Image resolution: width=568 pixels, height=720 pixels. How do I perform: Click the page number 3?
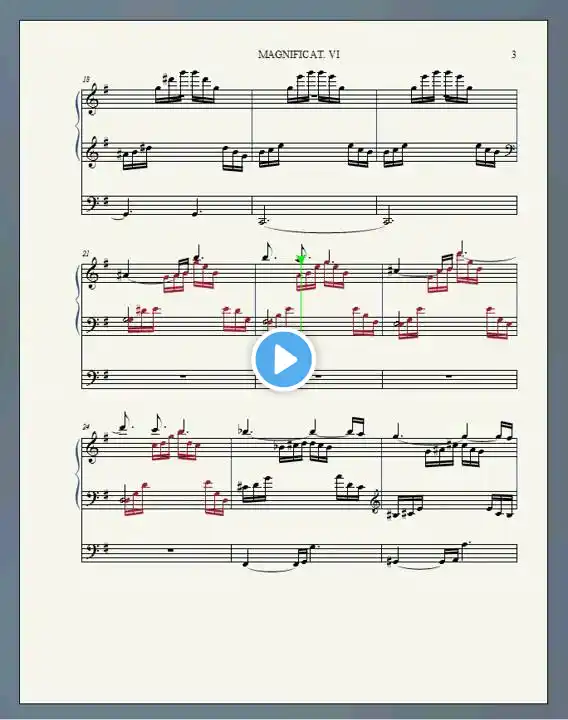click(x=513, y=54)
